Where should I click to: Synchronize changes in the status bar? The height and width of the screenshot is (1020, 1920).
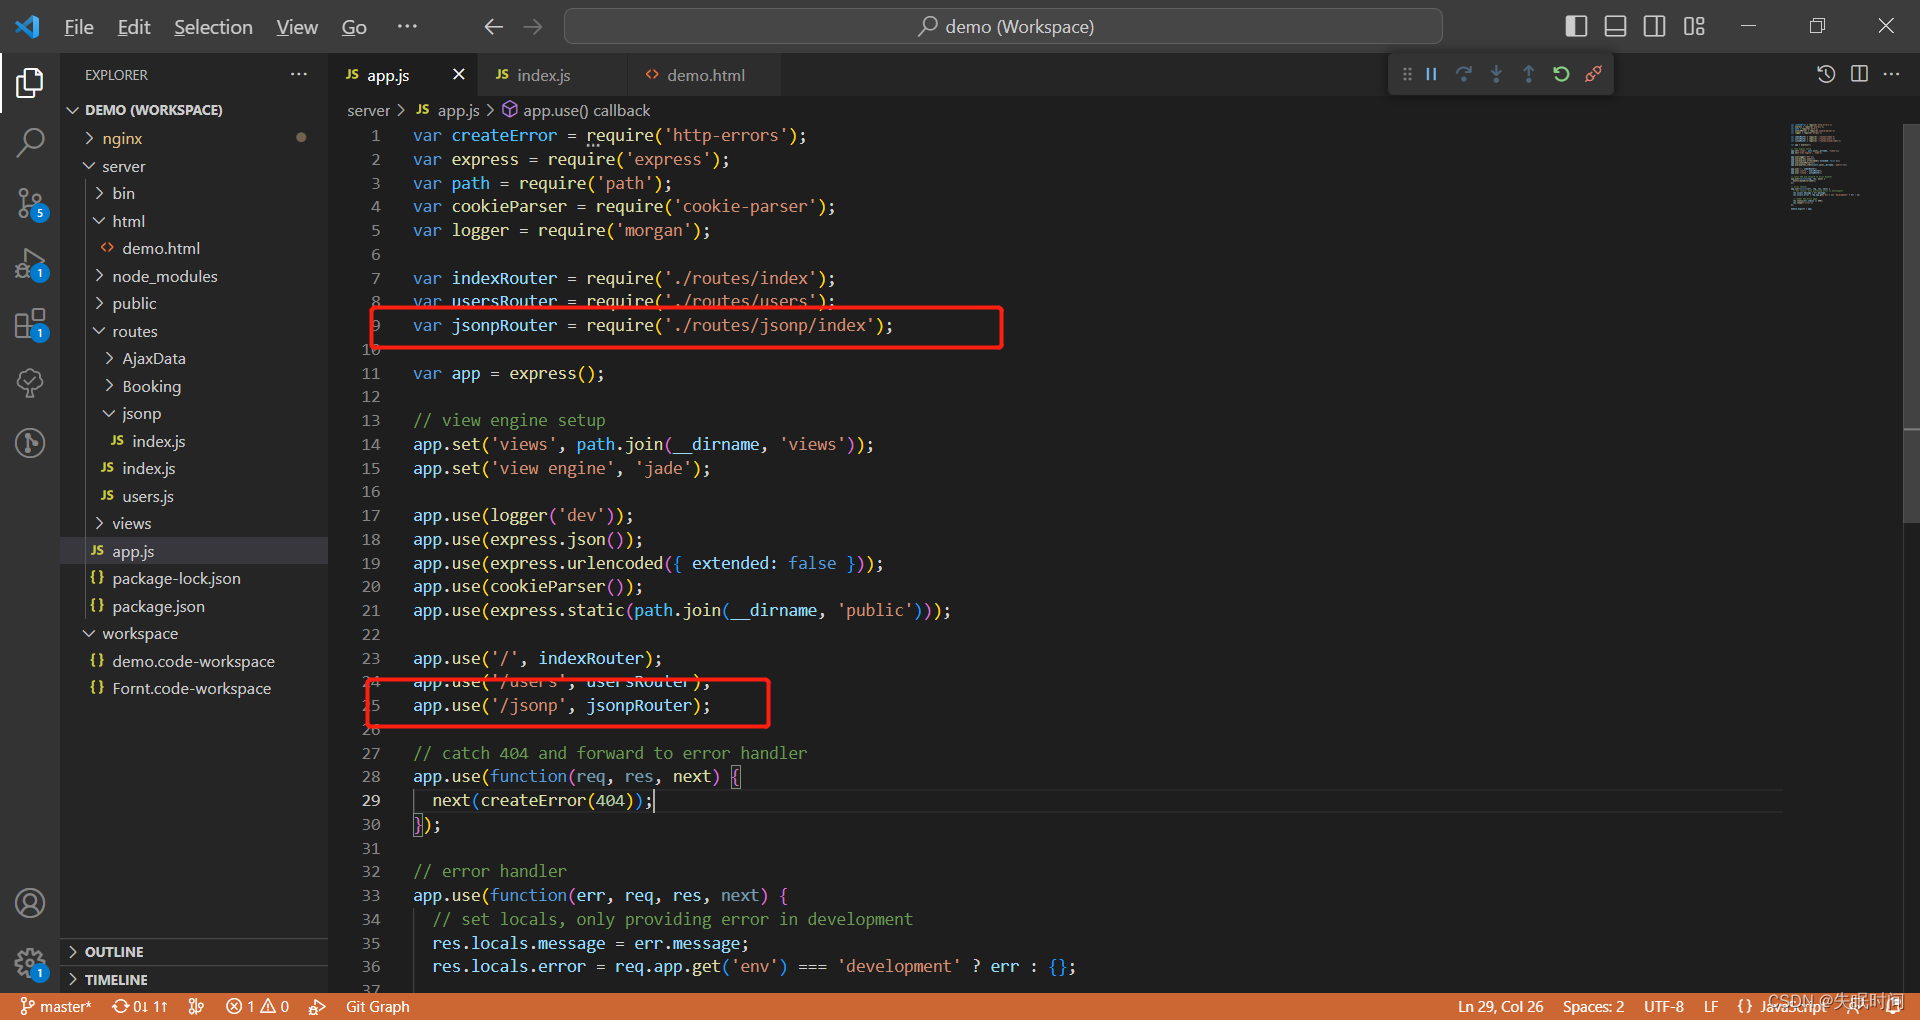pos(140,1006)
